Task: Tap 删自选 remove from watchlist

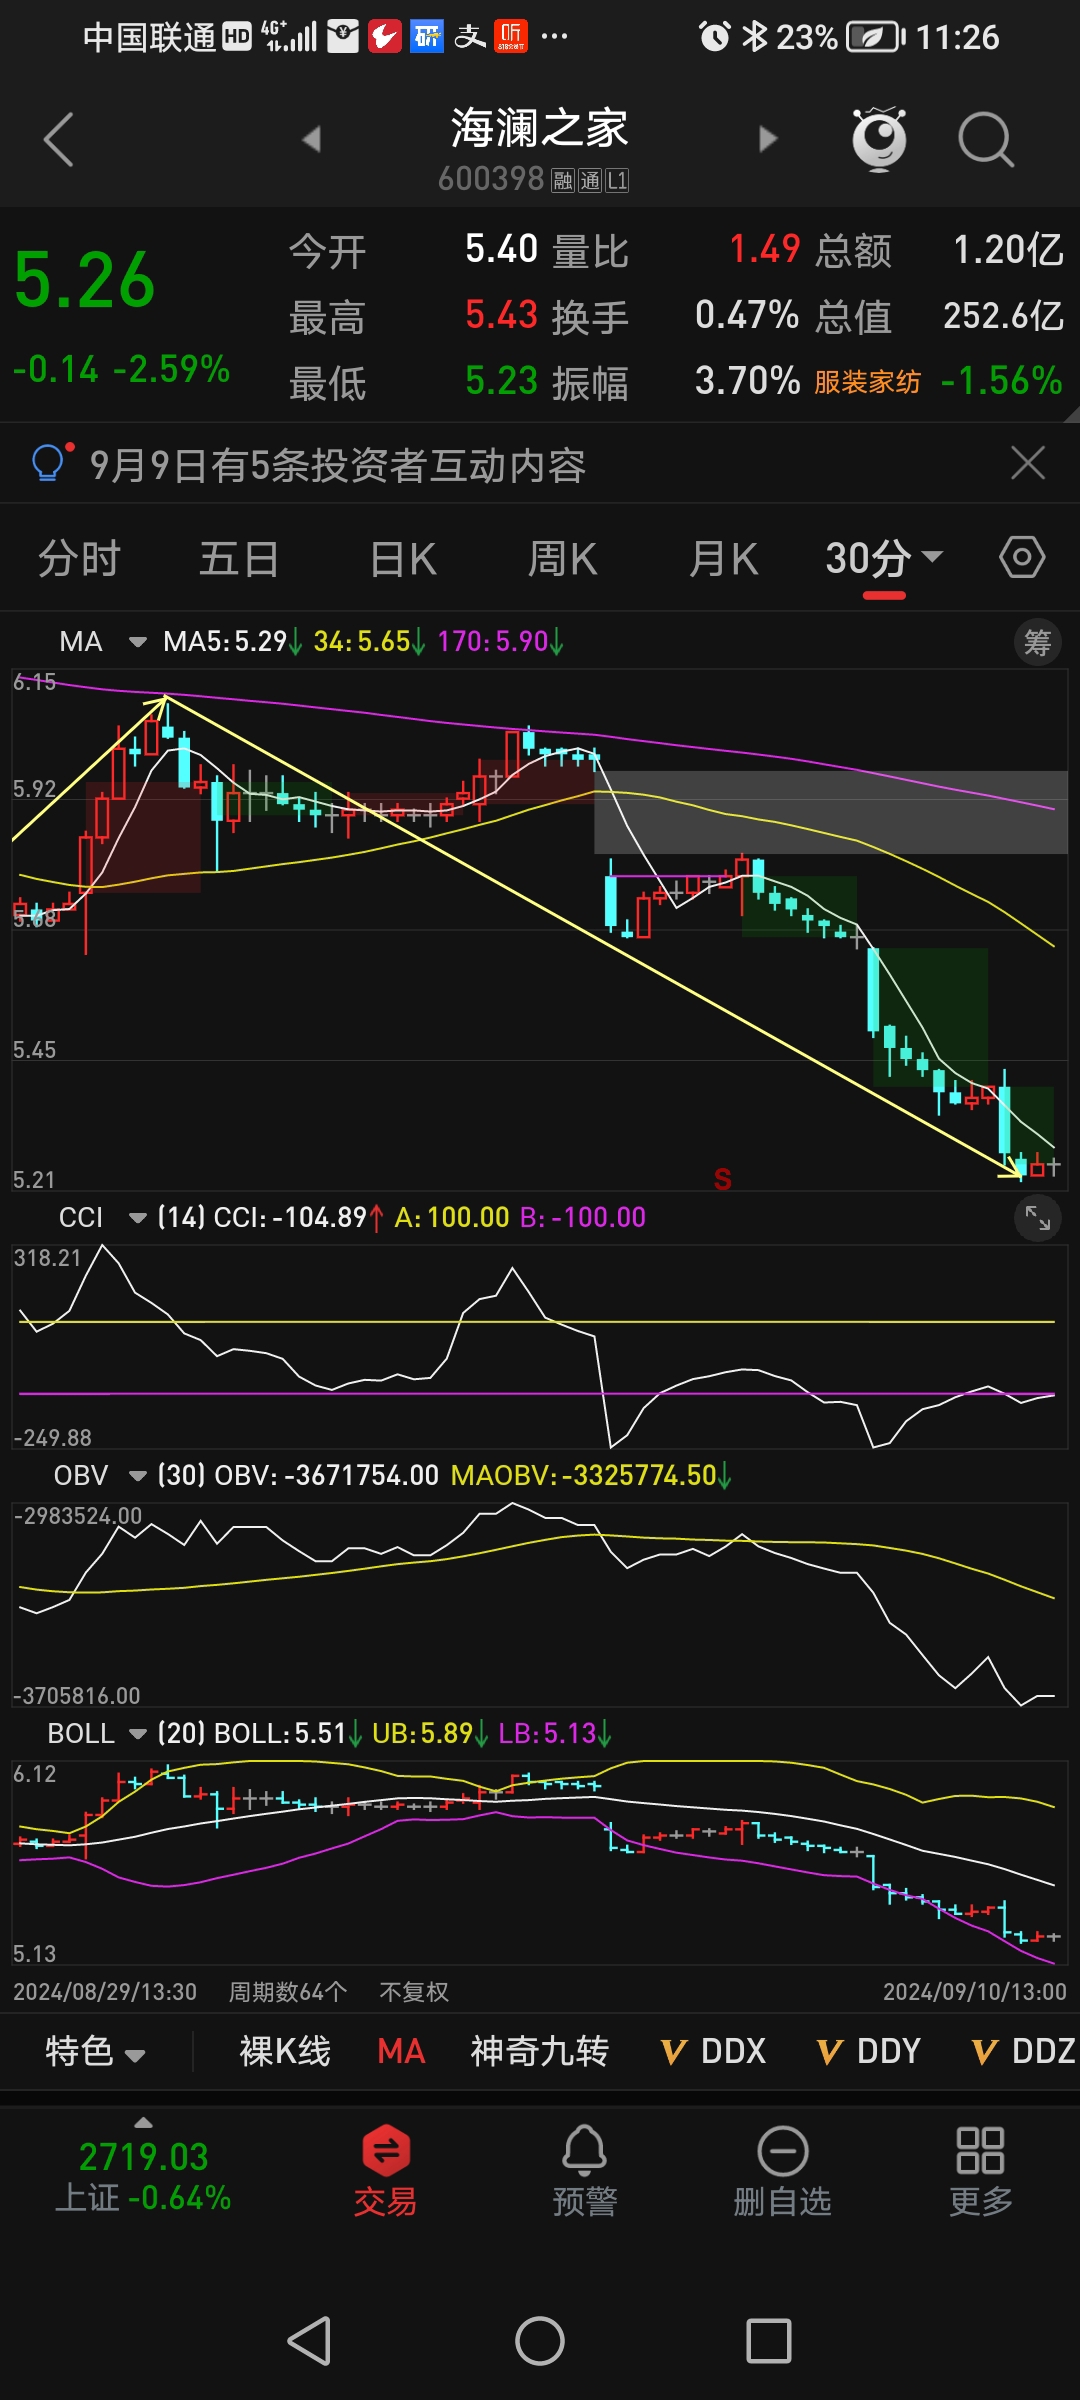Action: coord(782,2171)
